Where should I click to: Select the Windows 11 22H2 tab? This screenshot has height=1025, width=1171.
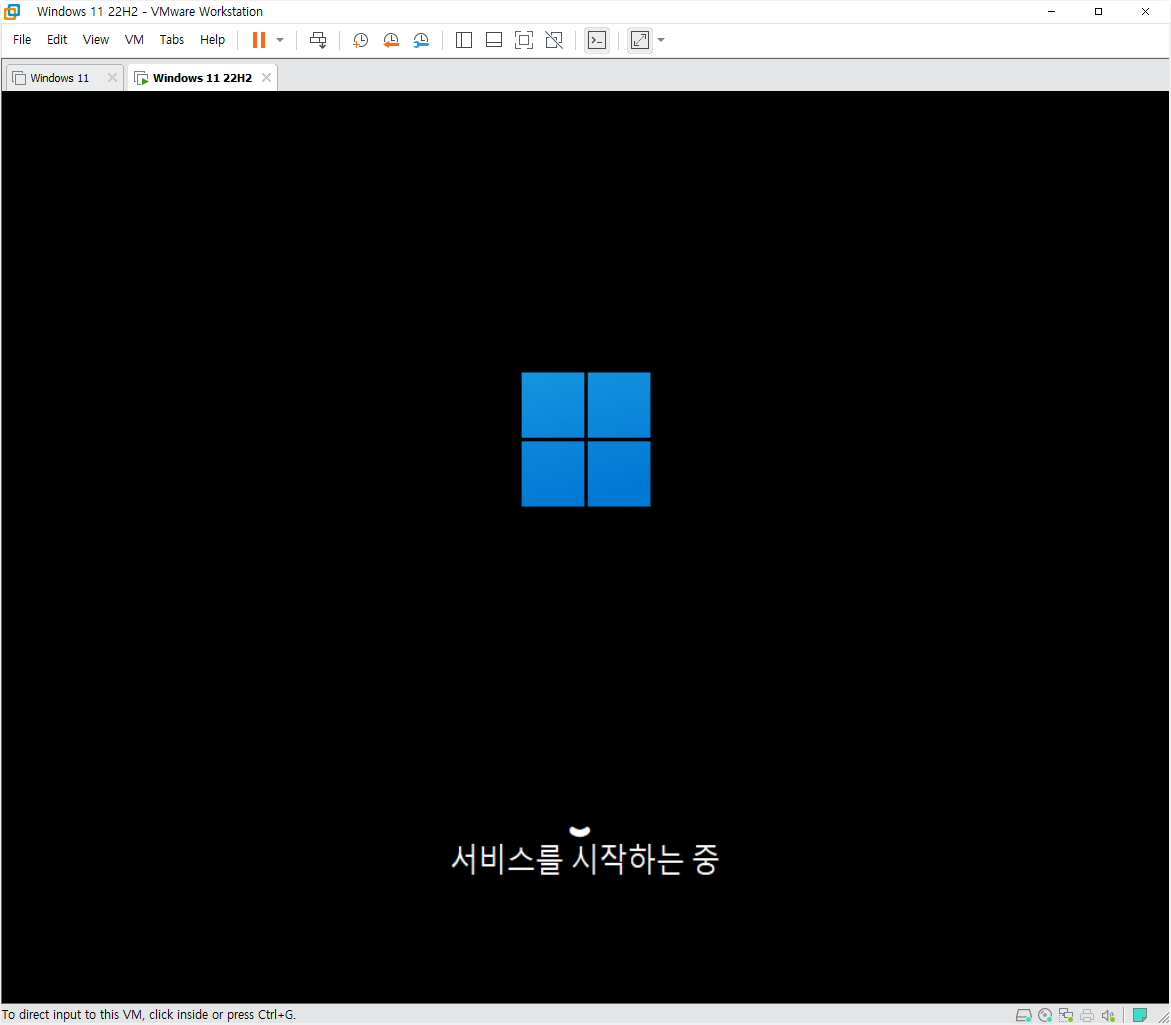point(202,78)
